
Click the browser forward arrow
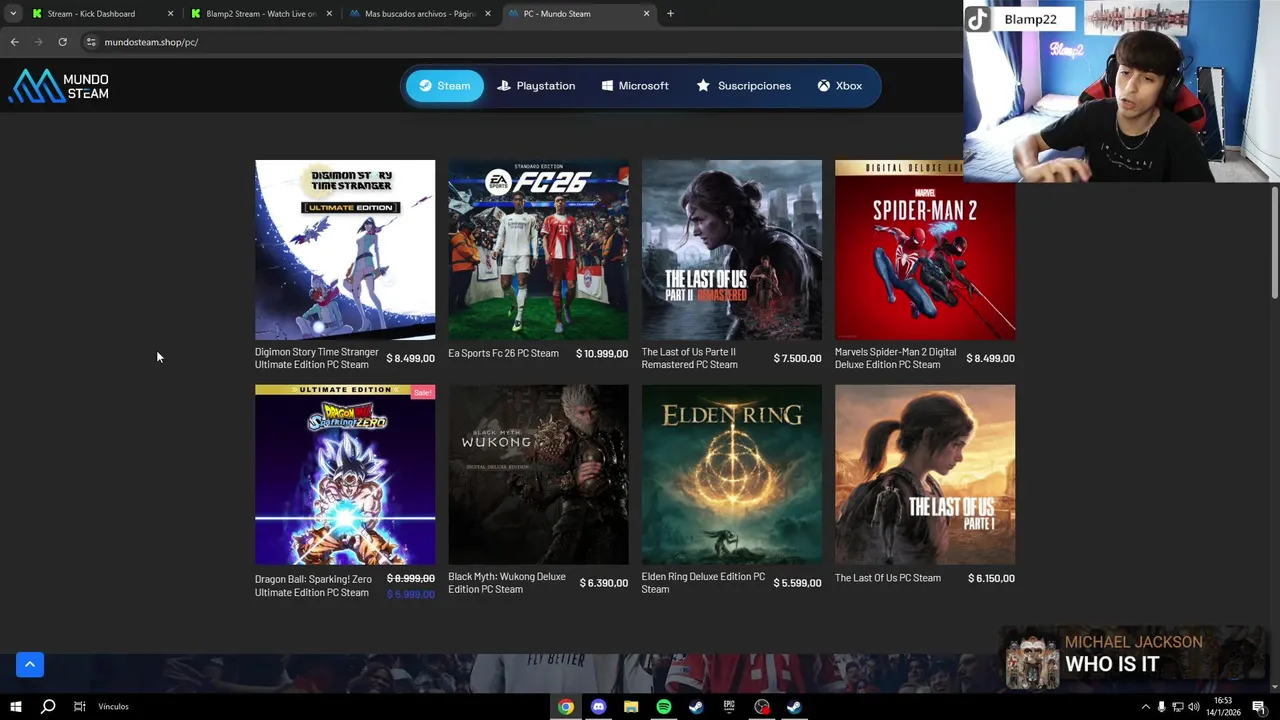point(38,42)
